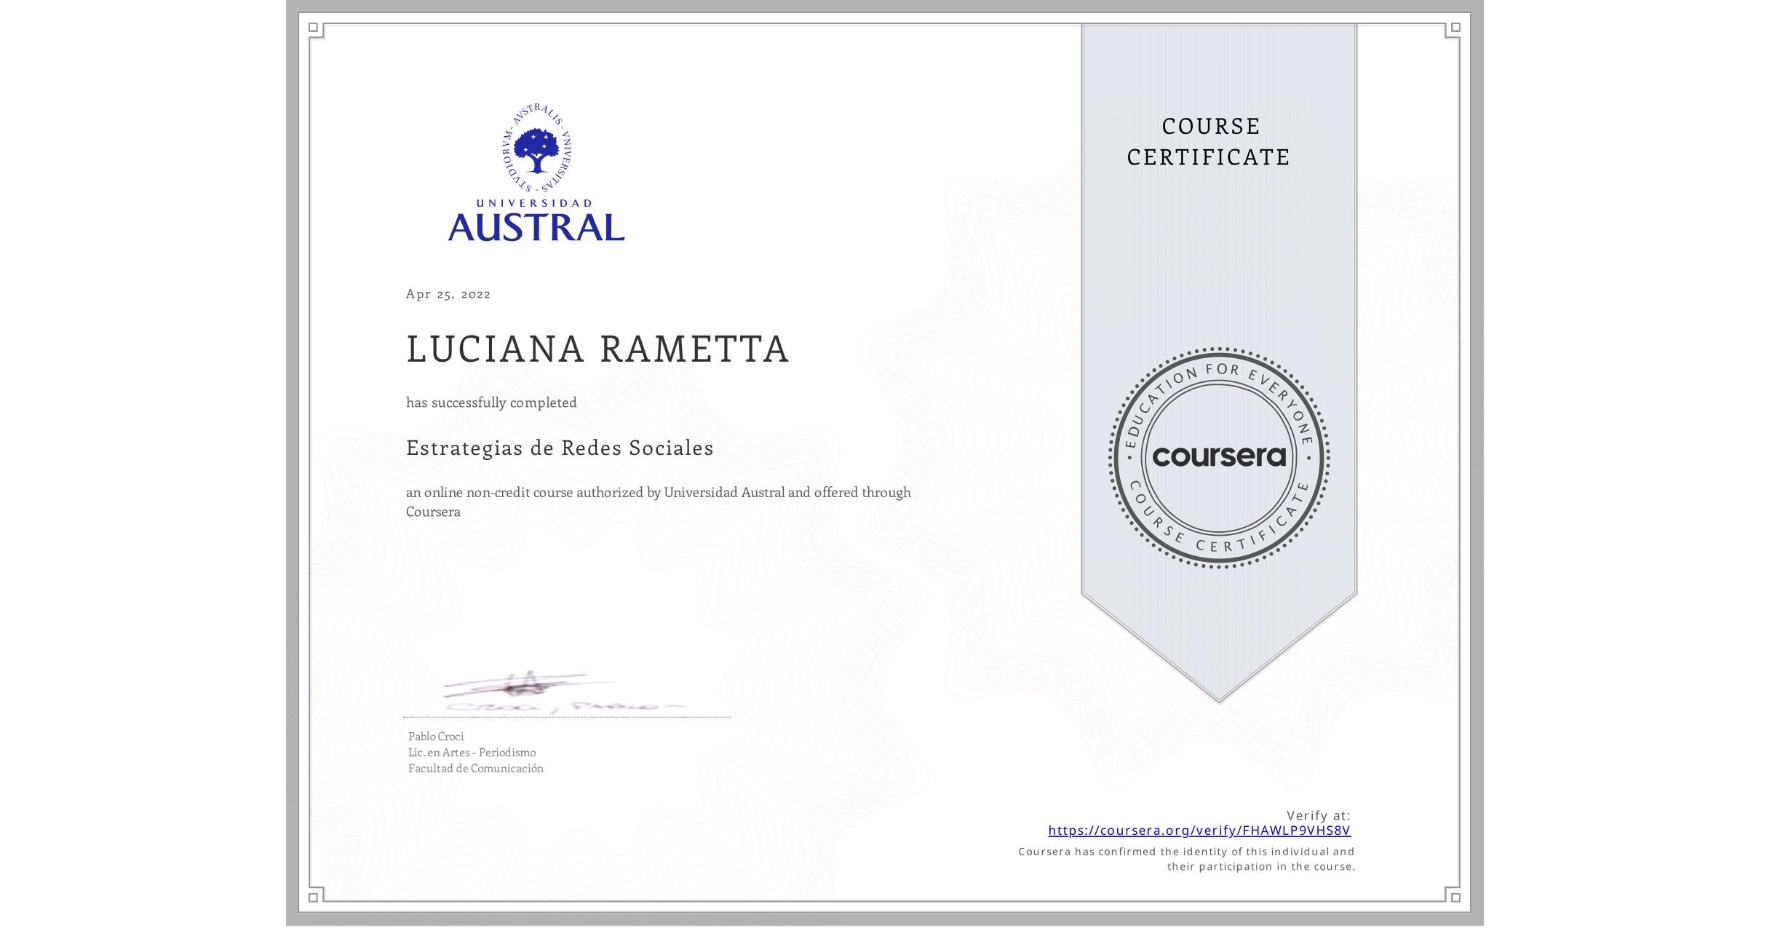The width and height of the screenshot is (1772, 928).
Task: Click the Coursera seal badge
Action: (1218, 458)
